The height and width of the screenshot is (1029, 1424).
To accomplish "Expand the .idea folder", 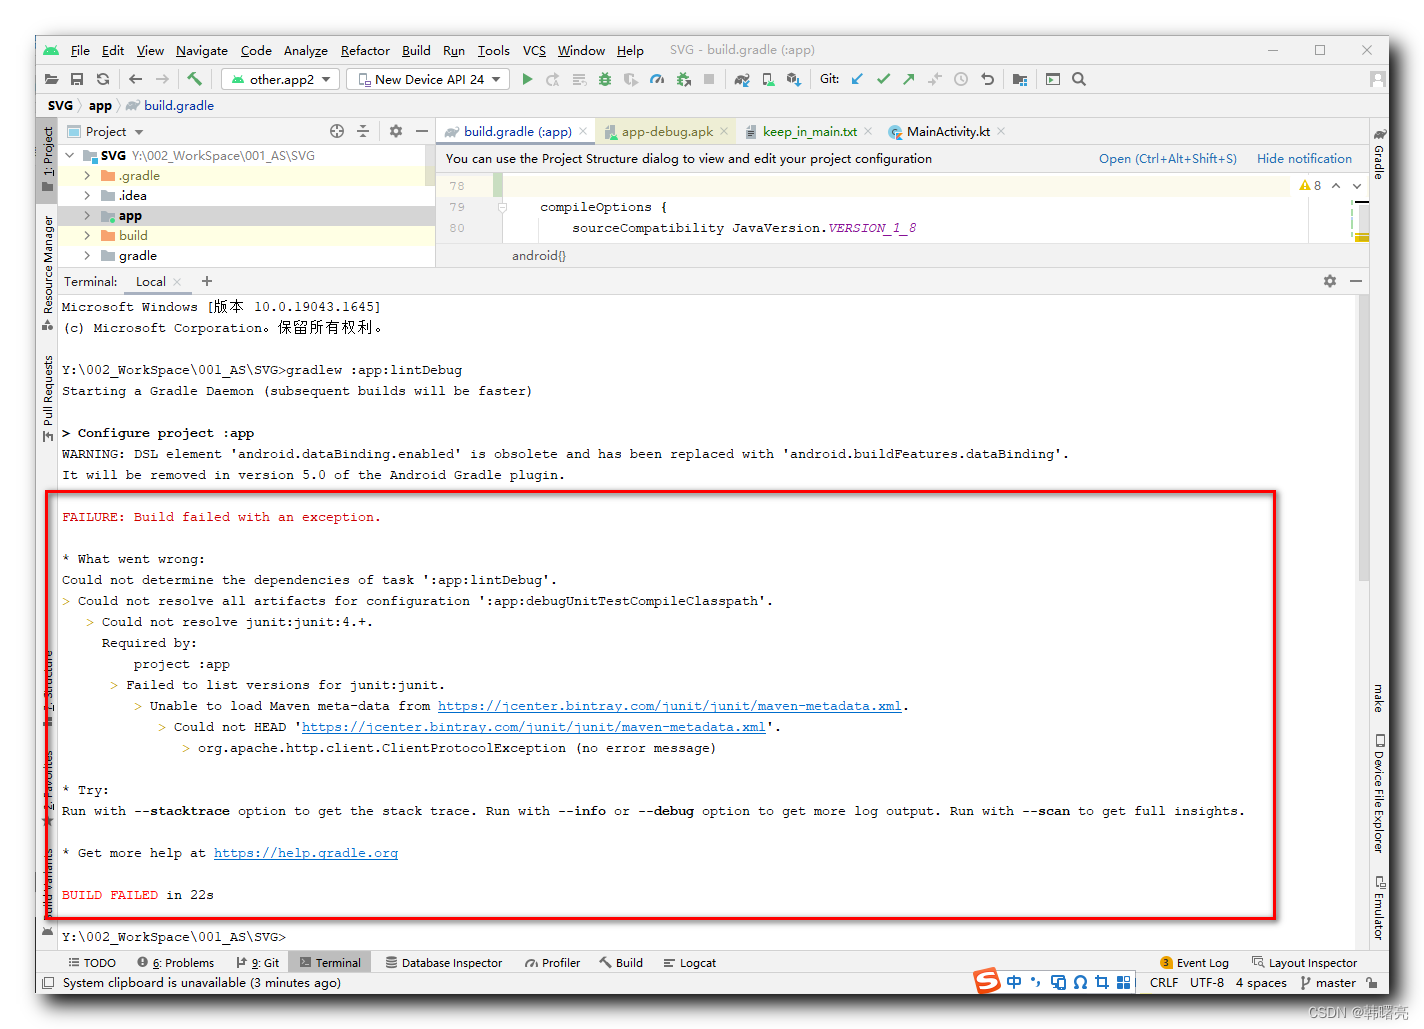I will pos(87,195).
